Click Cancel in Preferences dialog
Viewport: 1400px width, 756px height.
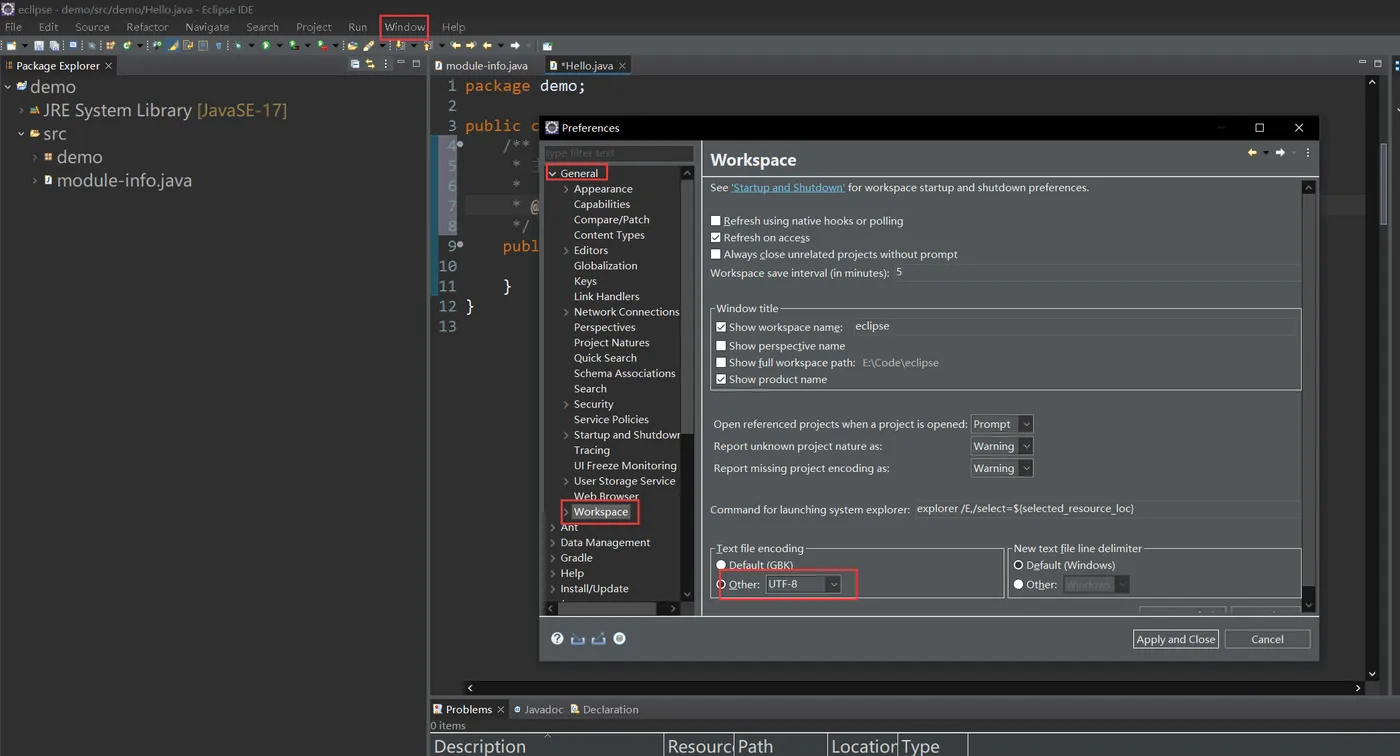click(1267, 639)
